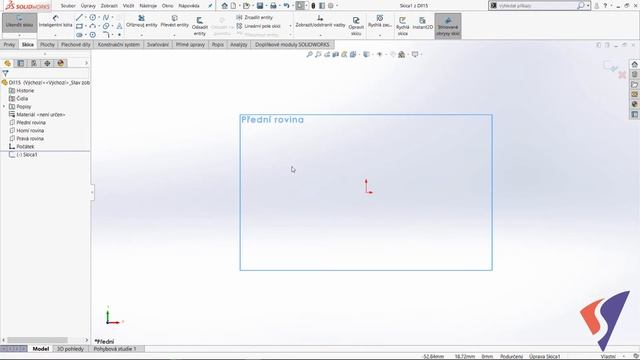Open dropdown under Inteligentní kóta
This screenshot has height=360, width=640.
(56, 35)
